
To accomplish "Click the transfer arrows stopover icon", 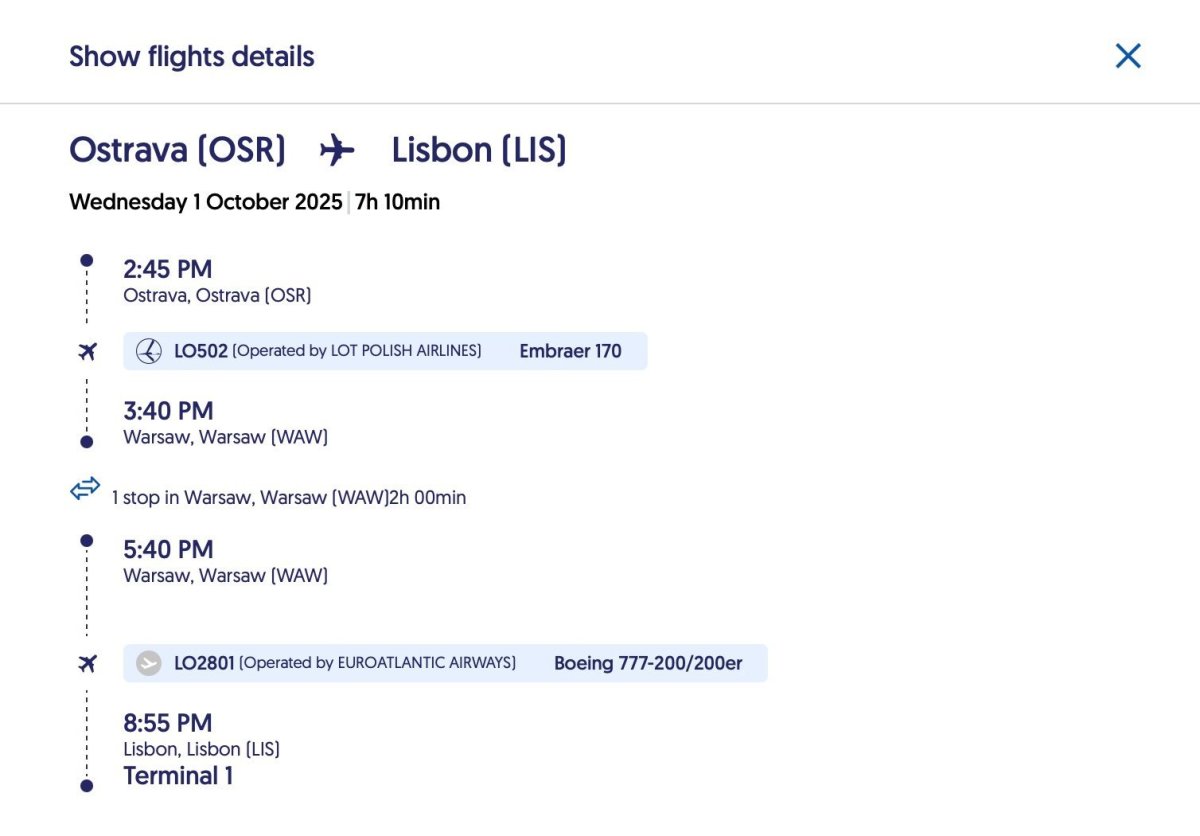I will (x=85, y=489).
